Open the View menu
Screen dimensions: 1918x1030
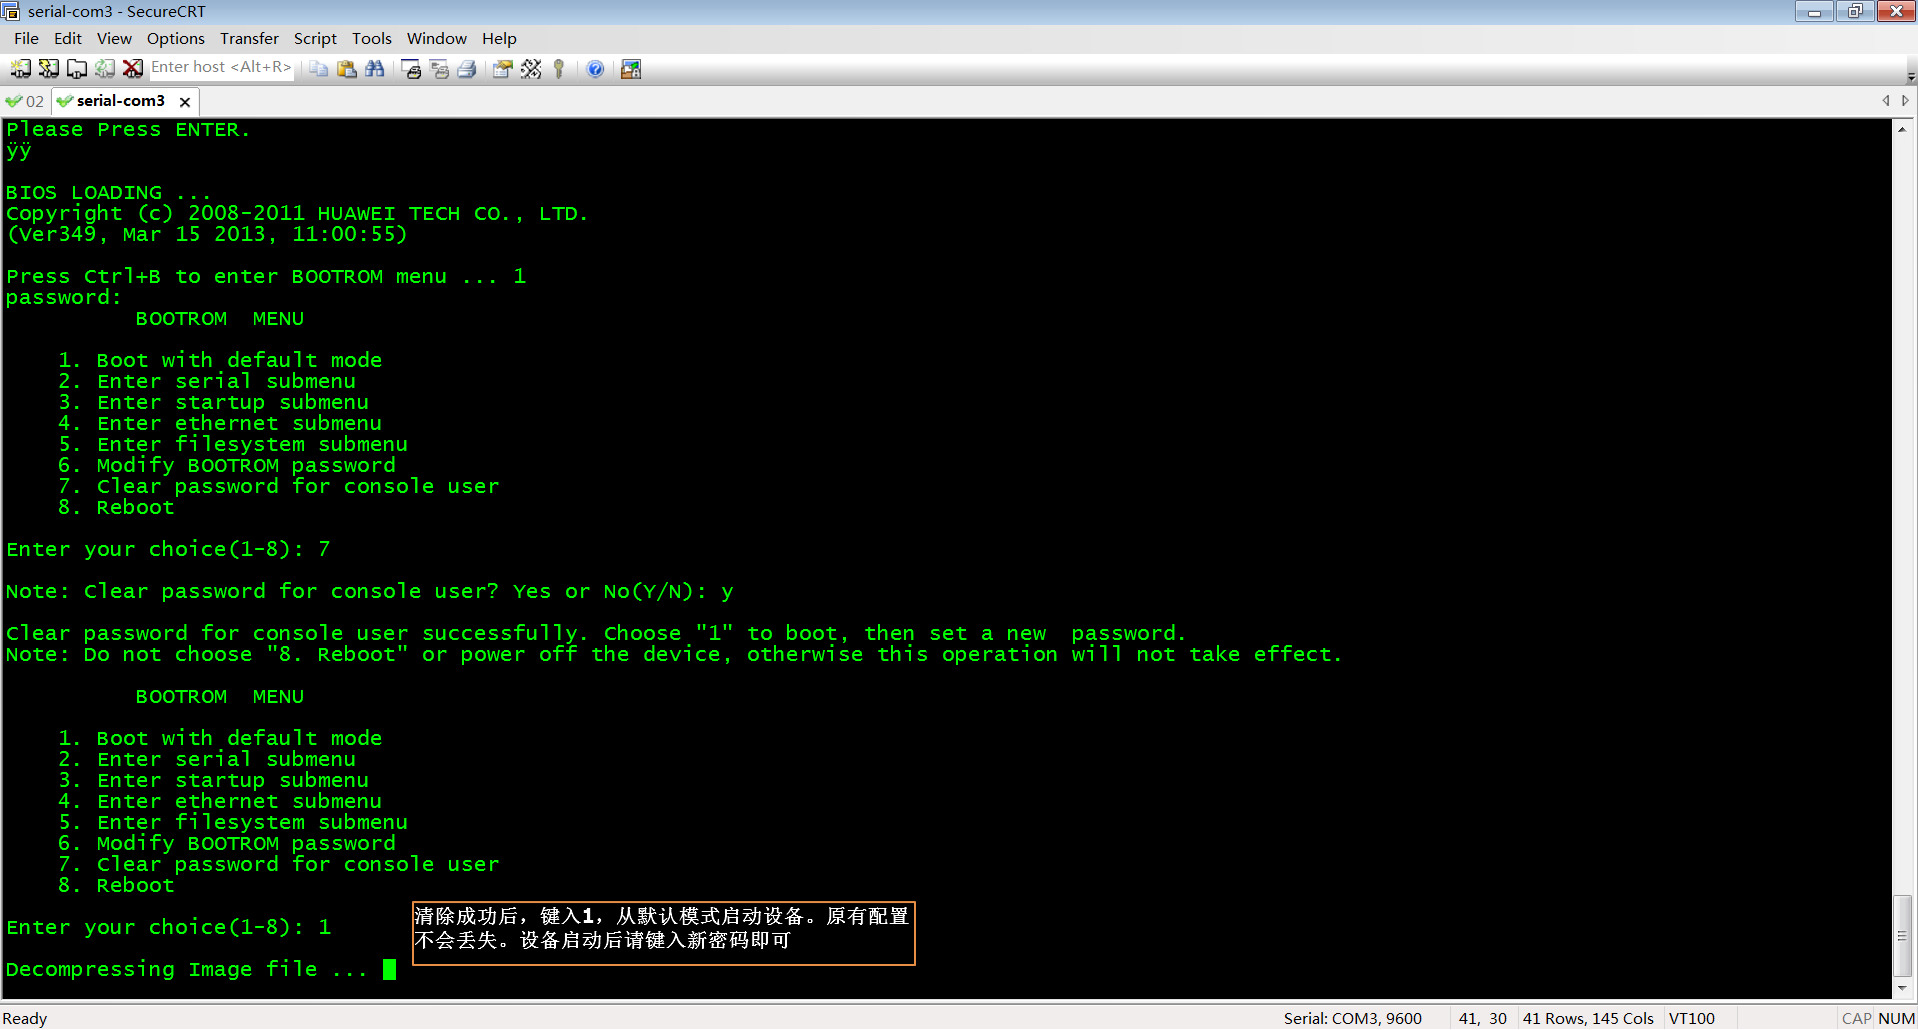(114, 38)
